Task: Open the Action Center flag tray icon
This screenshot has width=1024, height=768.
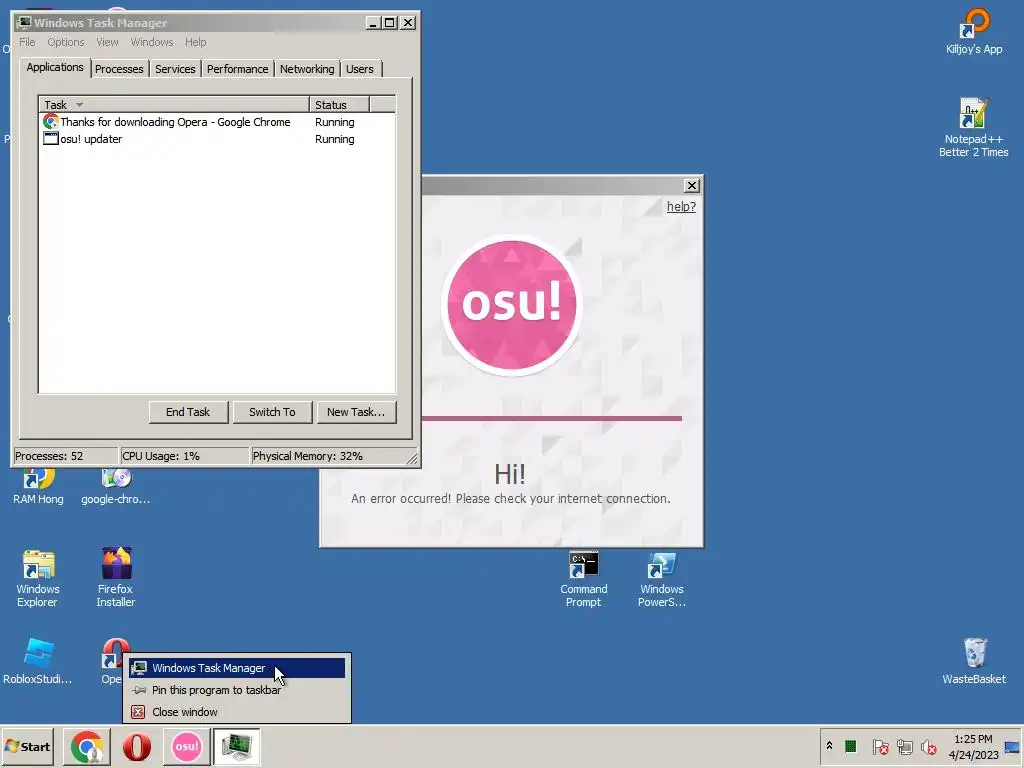Action: (x=880, y=746)
